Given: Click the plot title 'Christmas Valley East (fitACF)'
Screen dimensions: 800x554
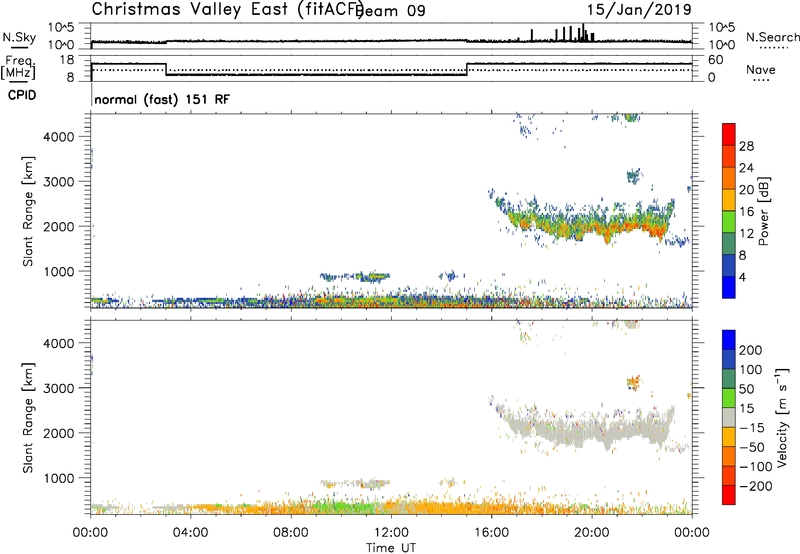Looking at the screenshot, I should 227,10.
